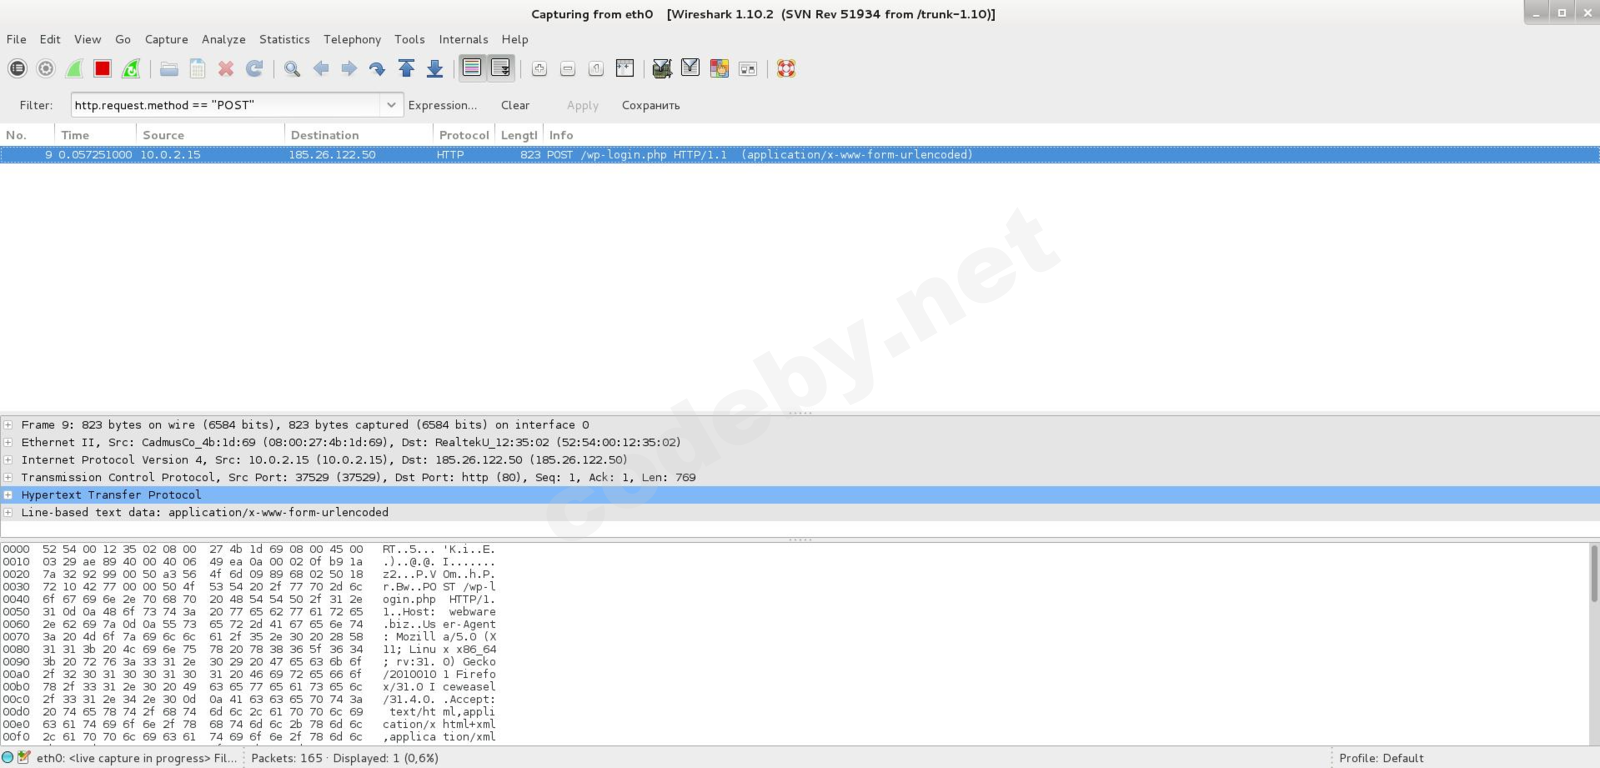Clear the display filter

click(x=515, y=105)
